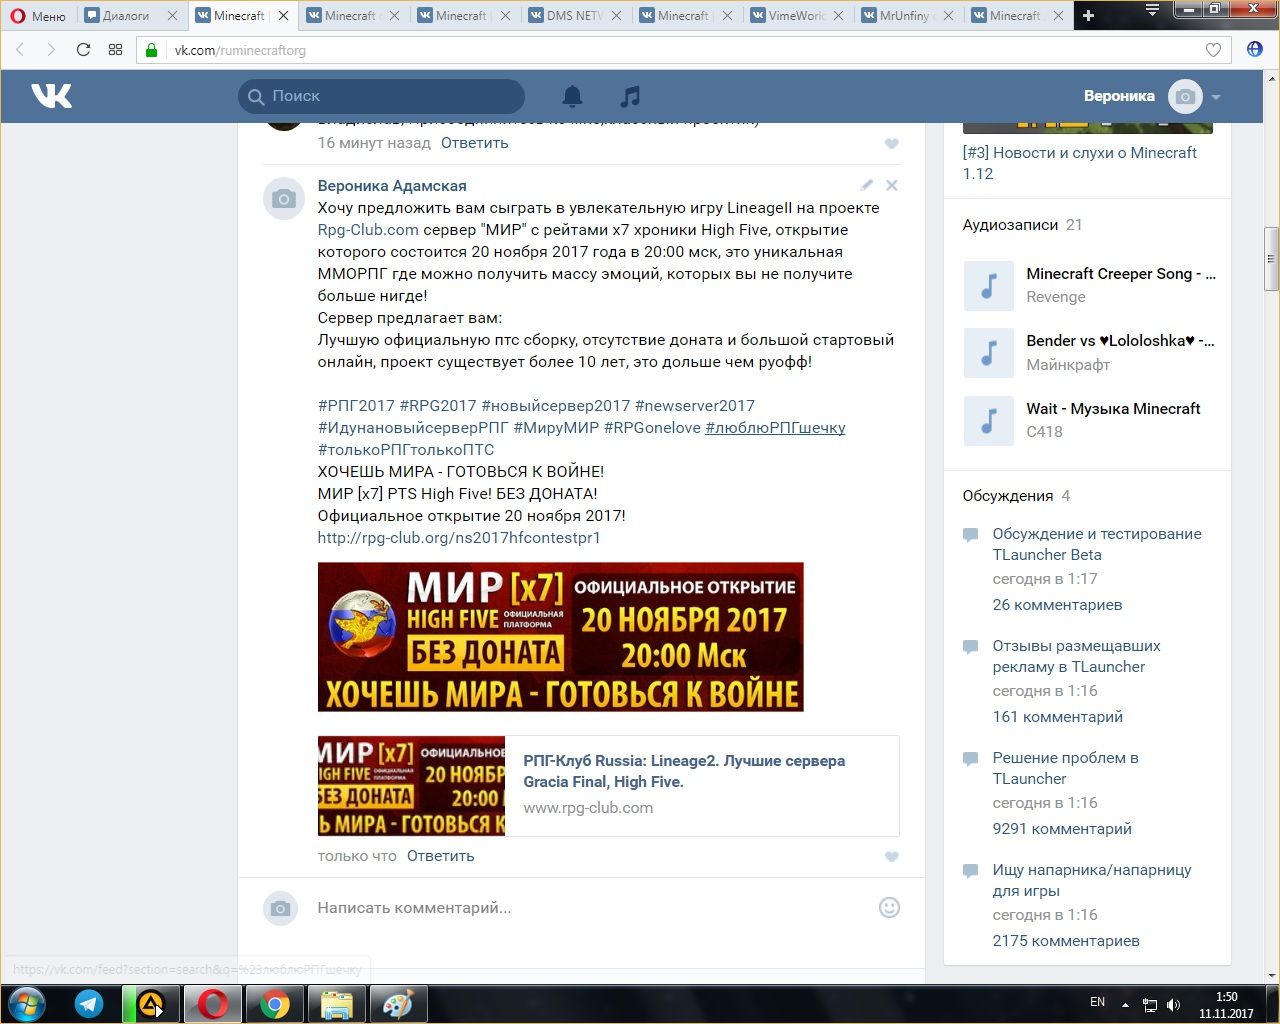The width and height of the screenshot is (1280, 1024).
Task: Open Google Chrome from the taskbar
Action: (x=275, y=1004)
